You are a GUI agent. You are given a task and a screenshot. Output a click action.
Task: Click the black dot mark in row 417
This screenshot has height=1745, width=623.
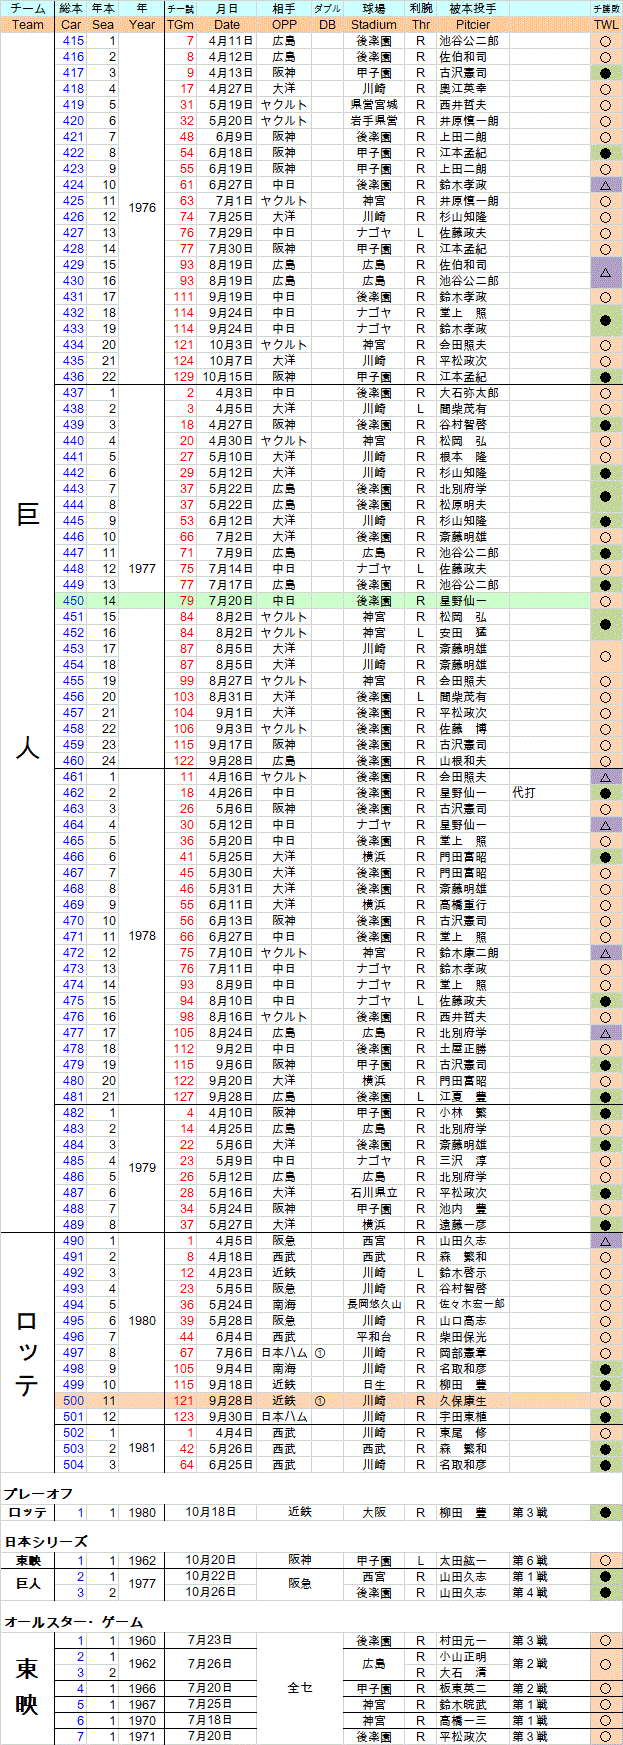[x=606, y=73]
